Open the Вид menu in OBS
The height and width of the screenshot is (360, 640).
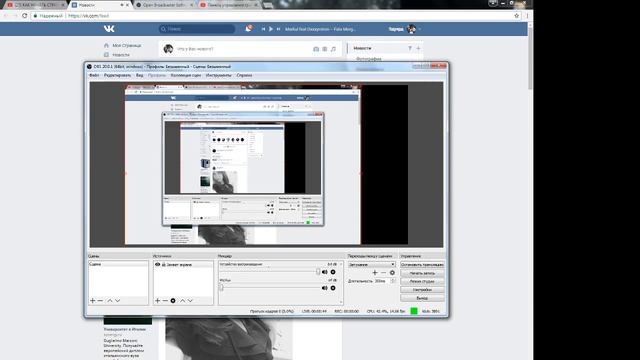pyautogui.click(x=140, y=76)
